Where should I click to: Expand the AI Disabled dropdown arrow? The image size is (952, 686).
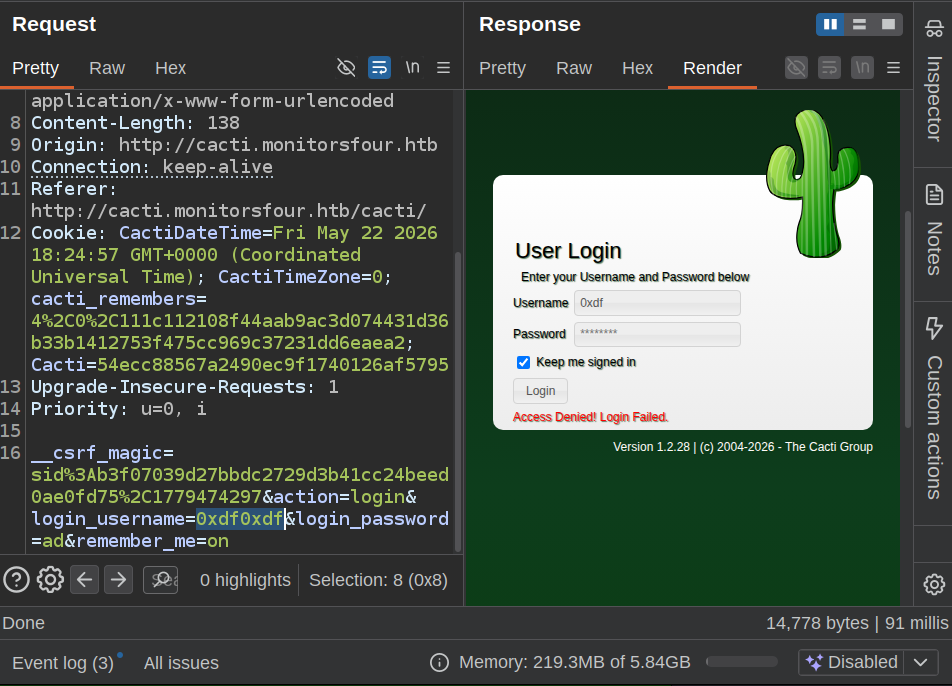(x=920, y=662)
